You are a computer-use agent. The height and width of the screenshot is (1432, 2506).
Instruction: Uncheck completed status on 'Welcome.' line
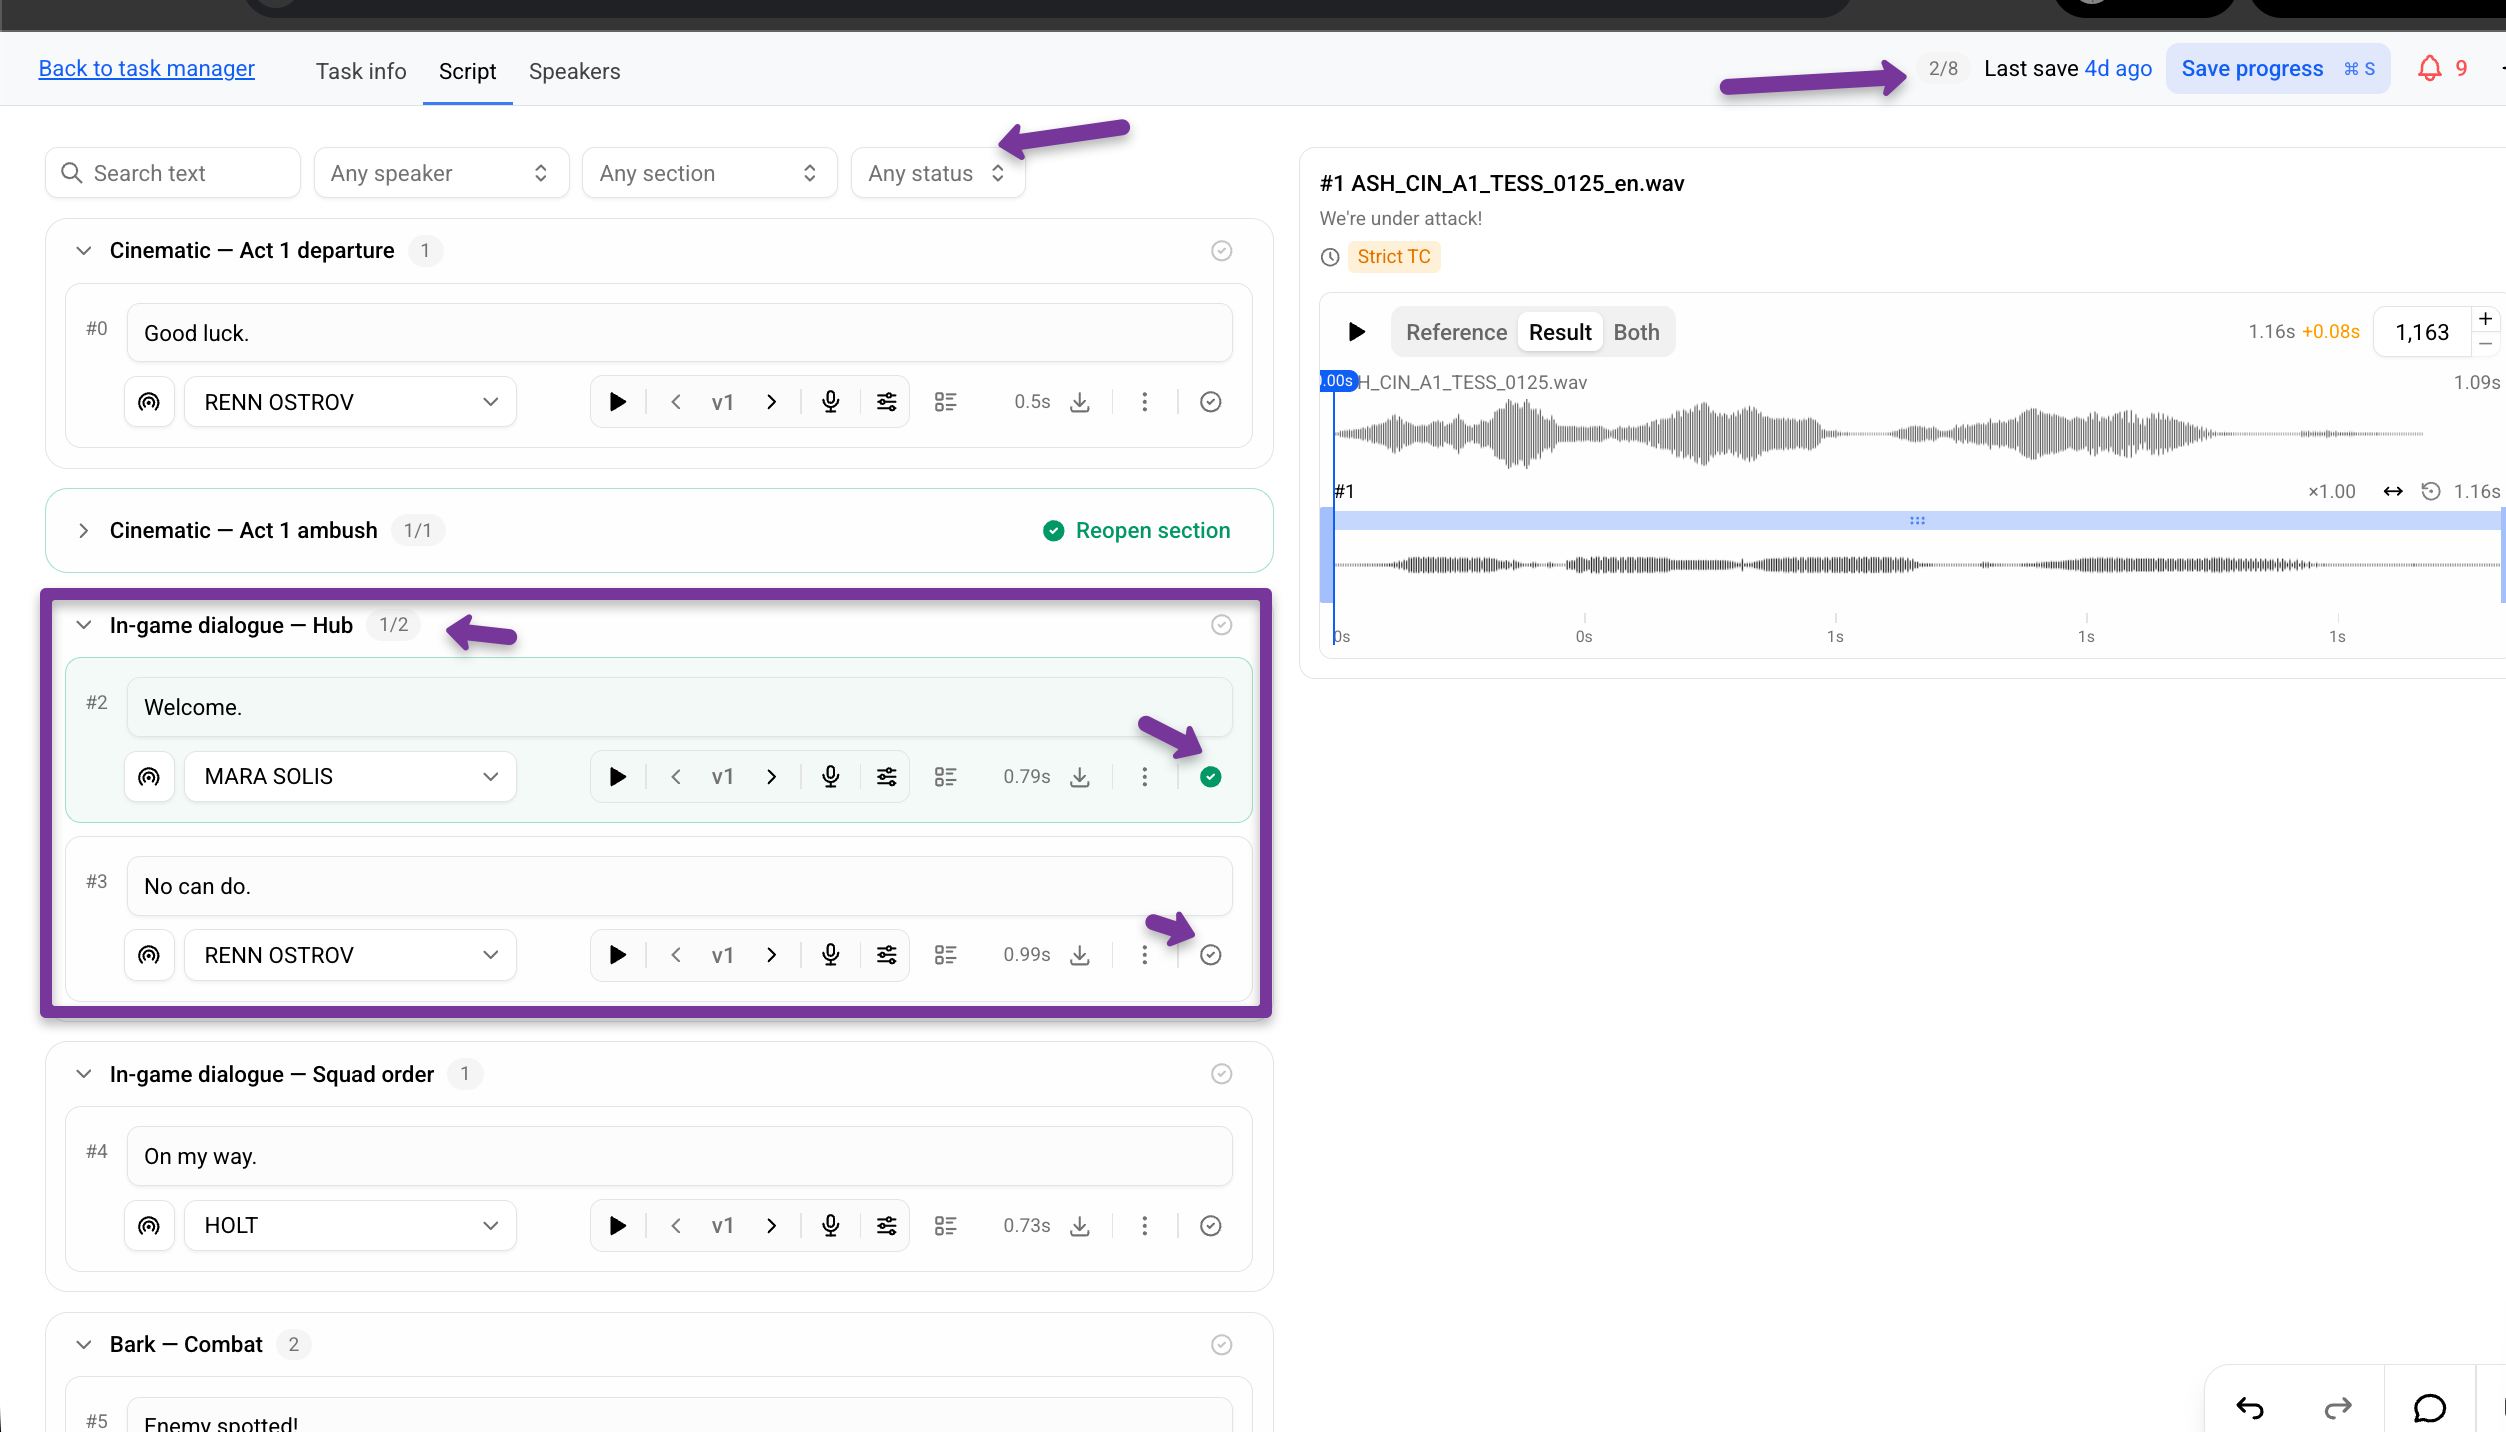1210,777
